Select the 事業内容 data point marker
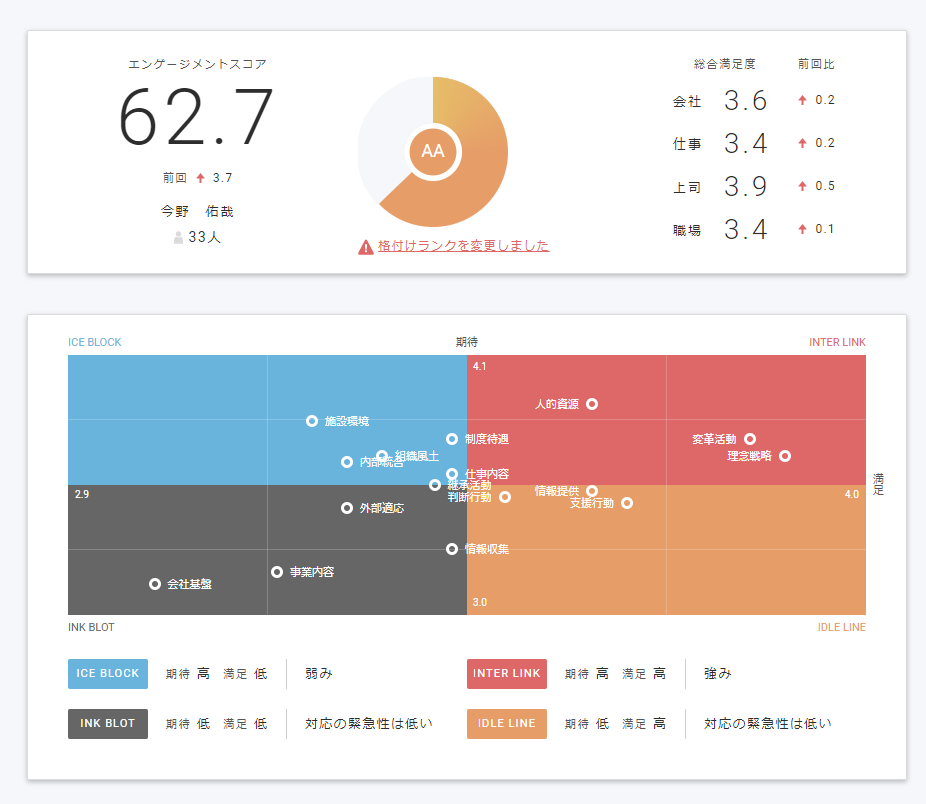 pos(277,572)
